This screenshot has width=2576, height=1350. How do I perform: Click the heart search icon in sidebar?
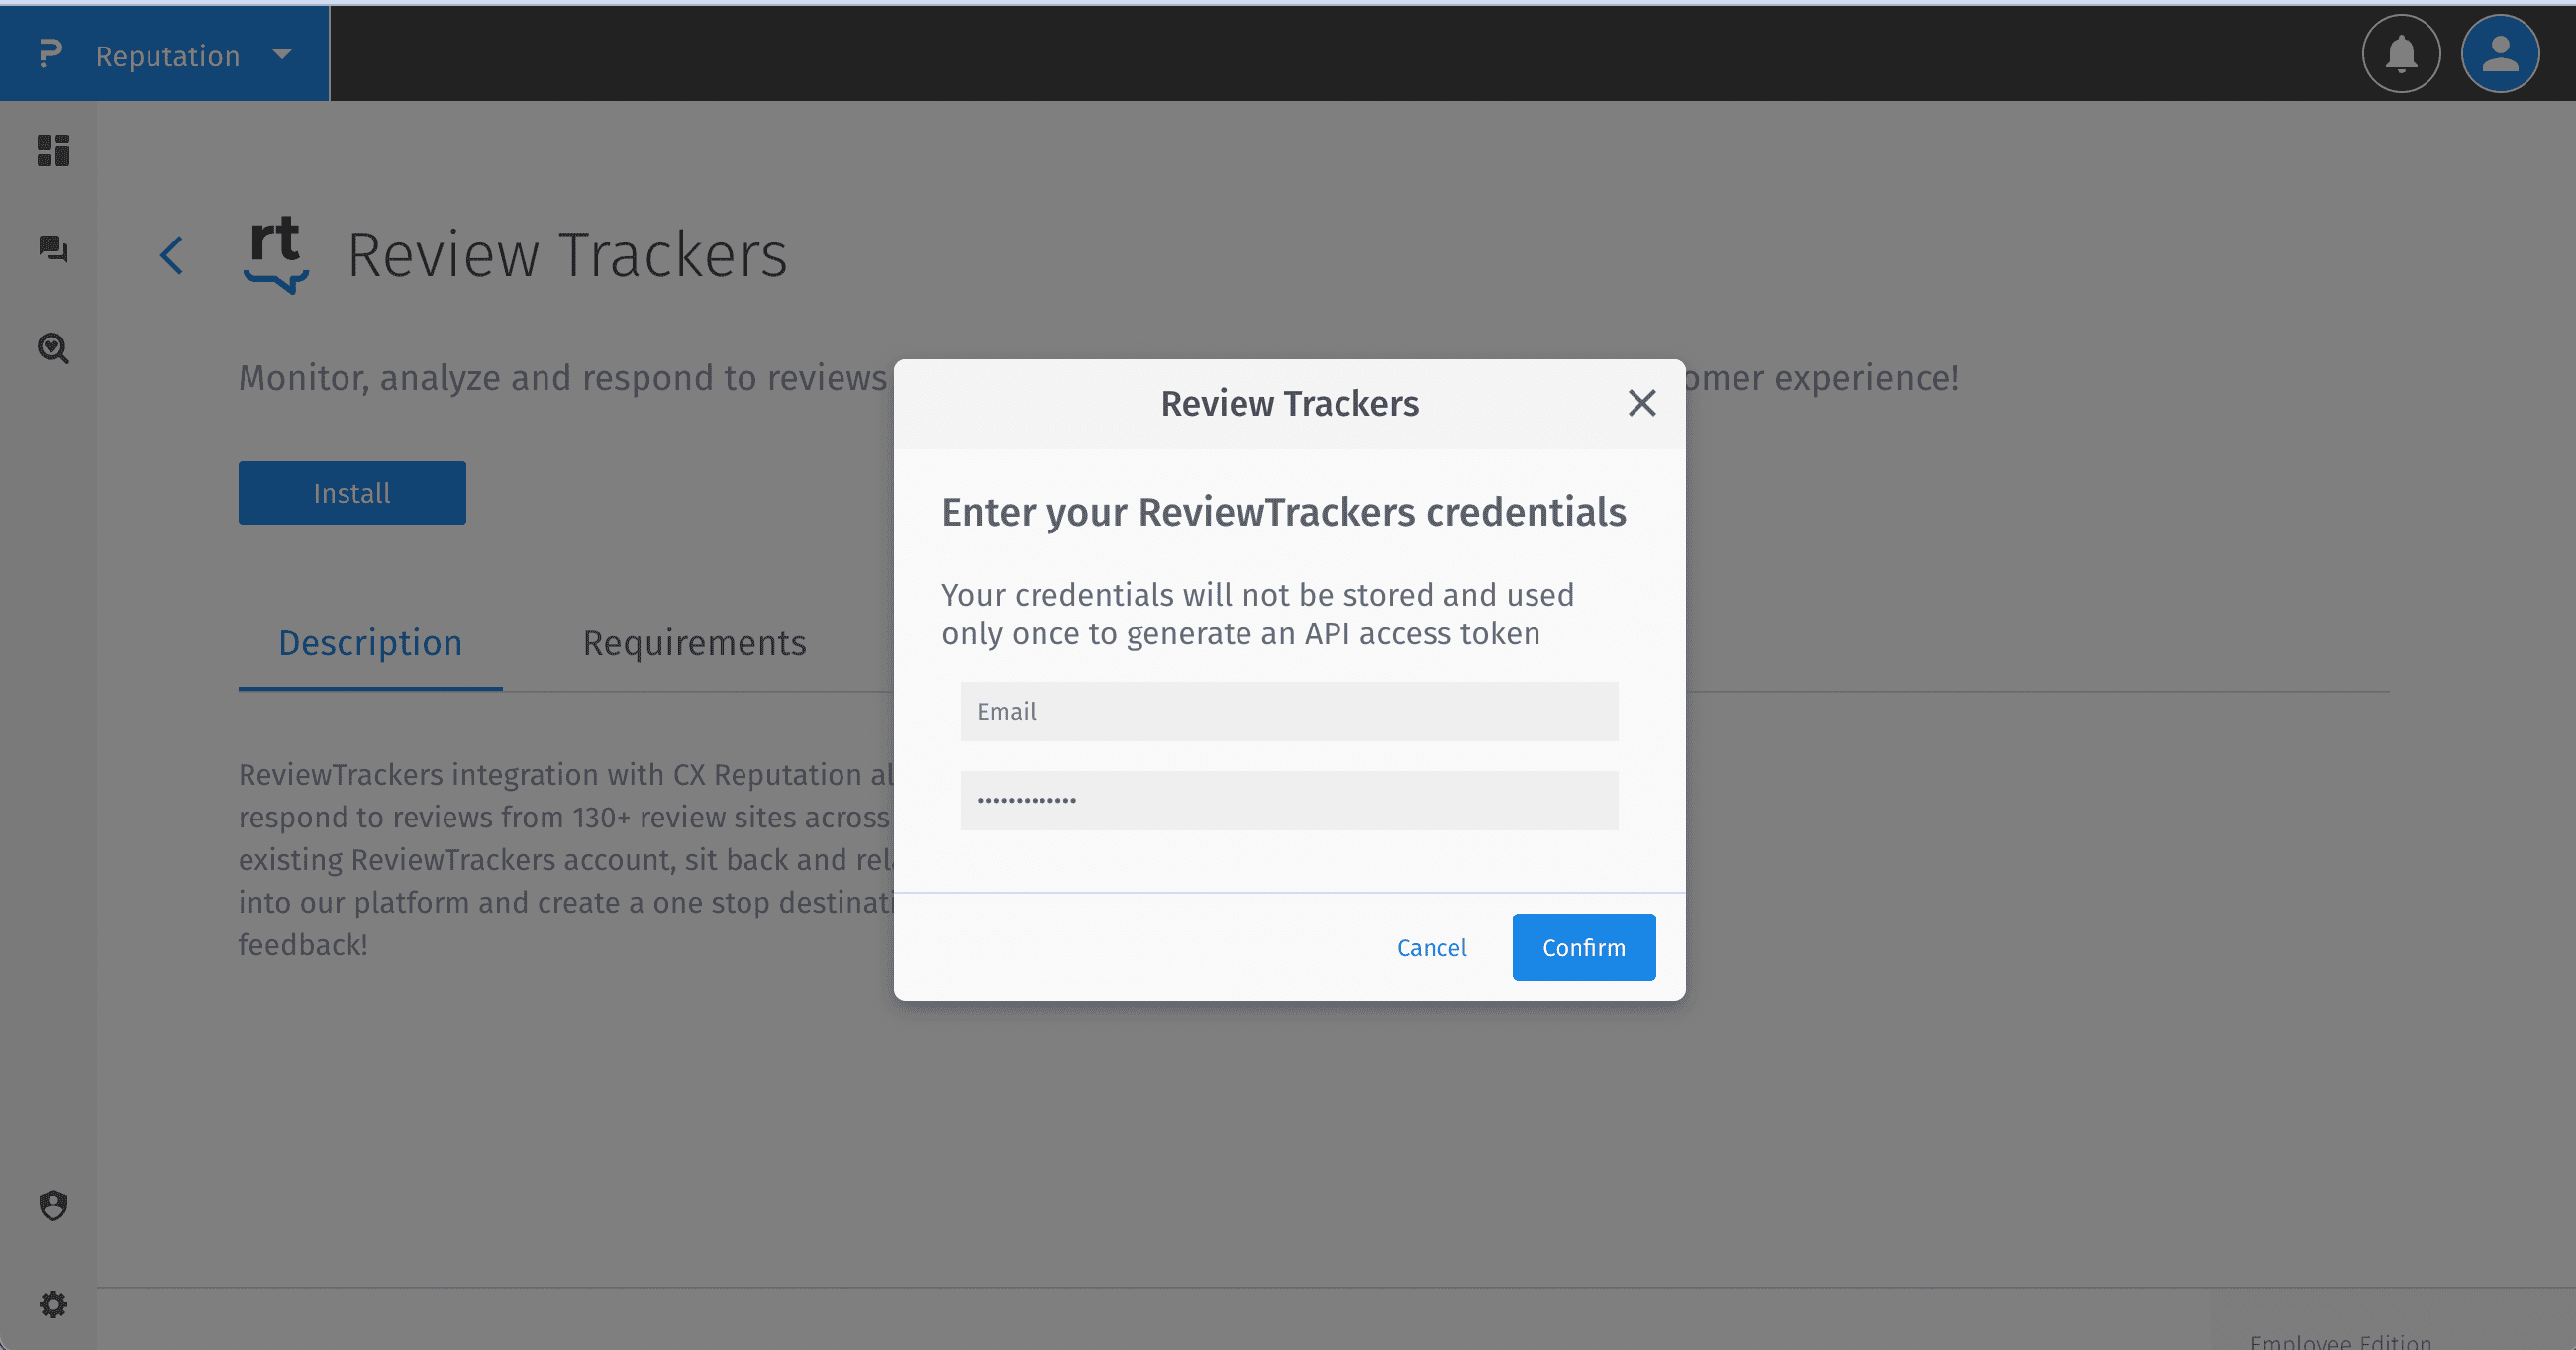pyautogui.click(x=53, y=348)
